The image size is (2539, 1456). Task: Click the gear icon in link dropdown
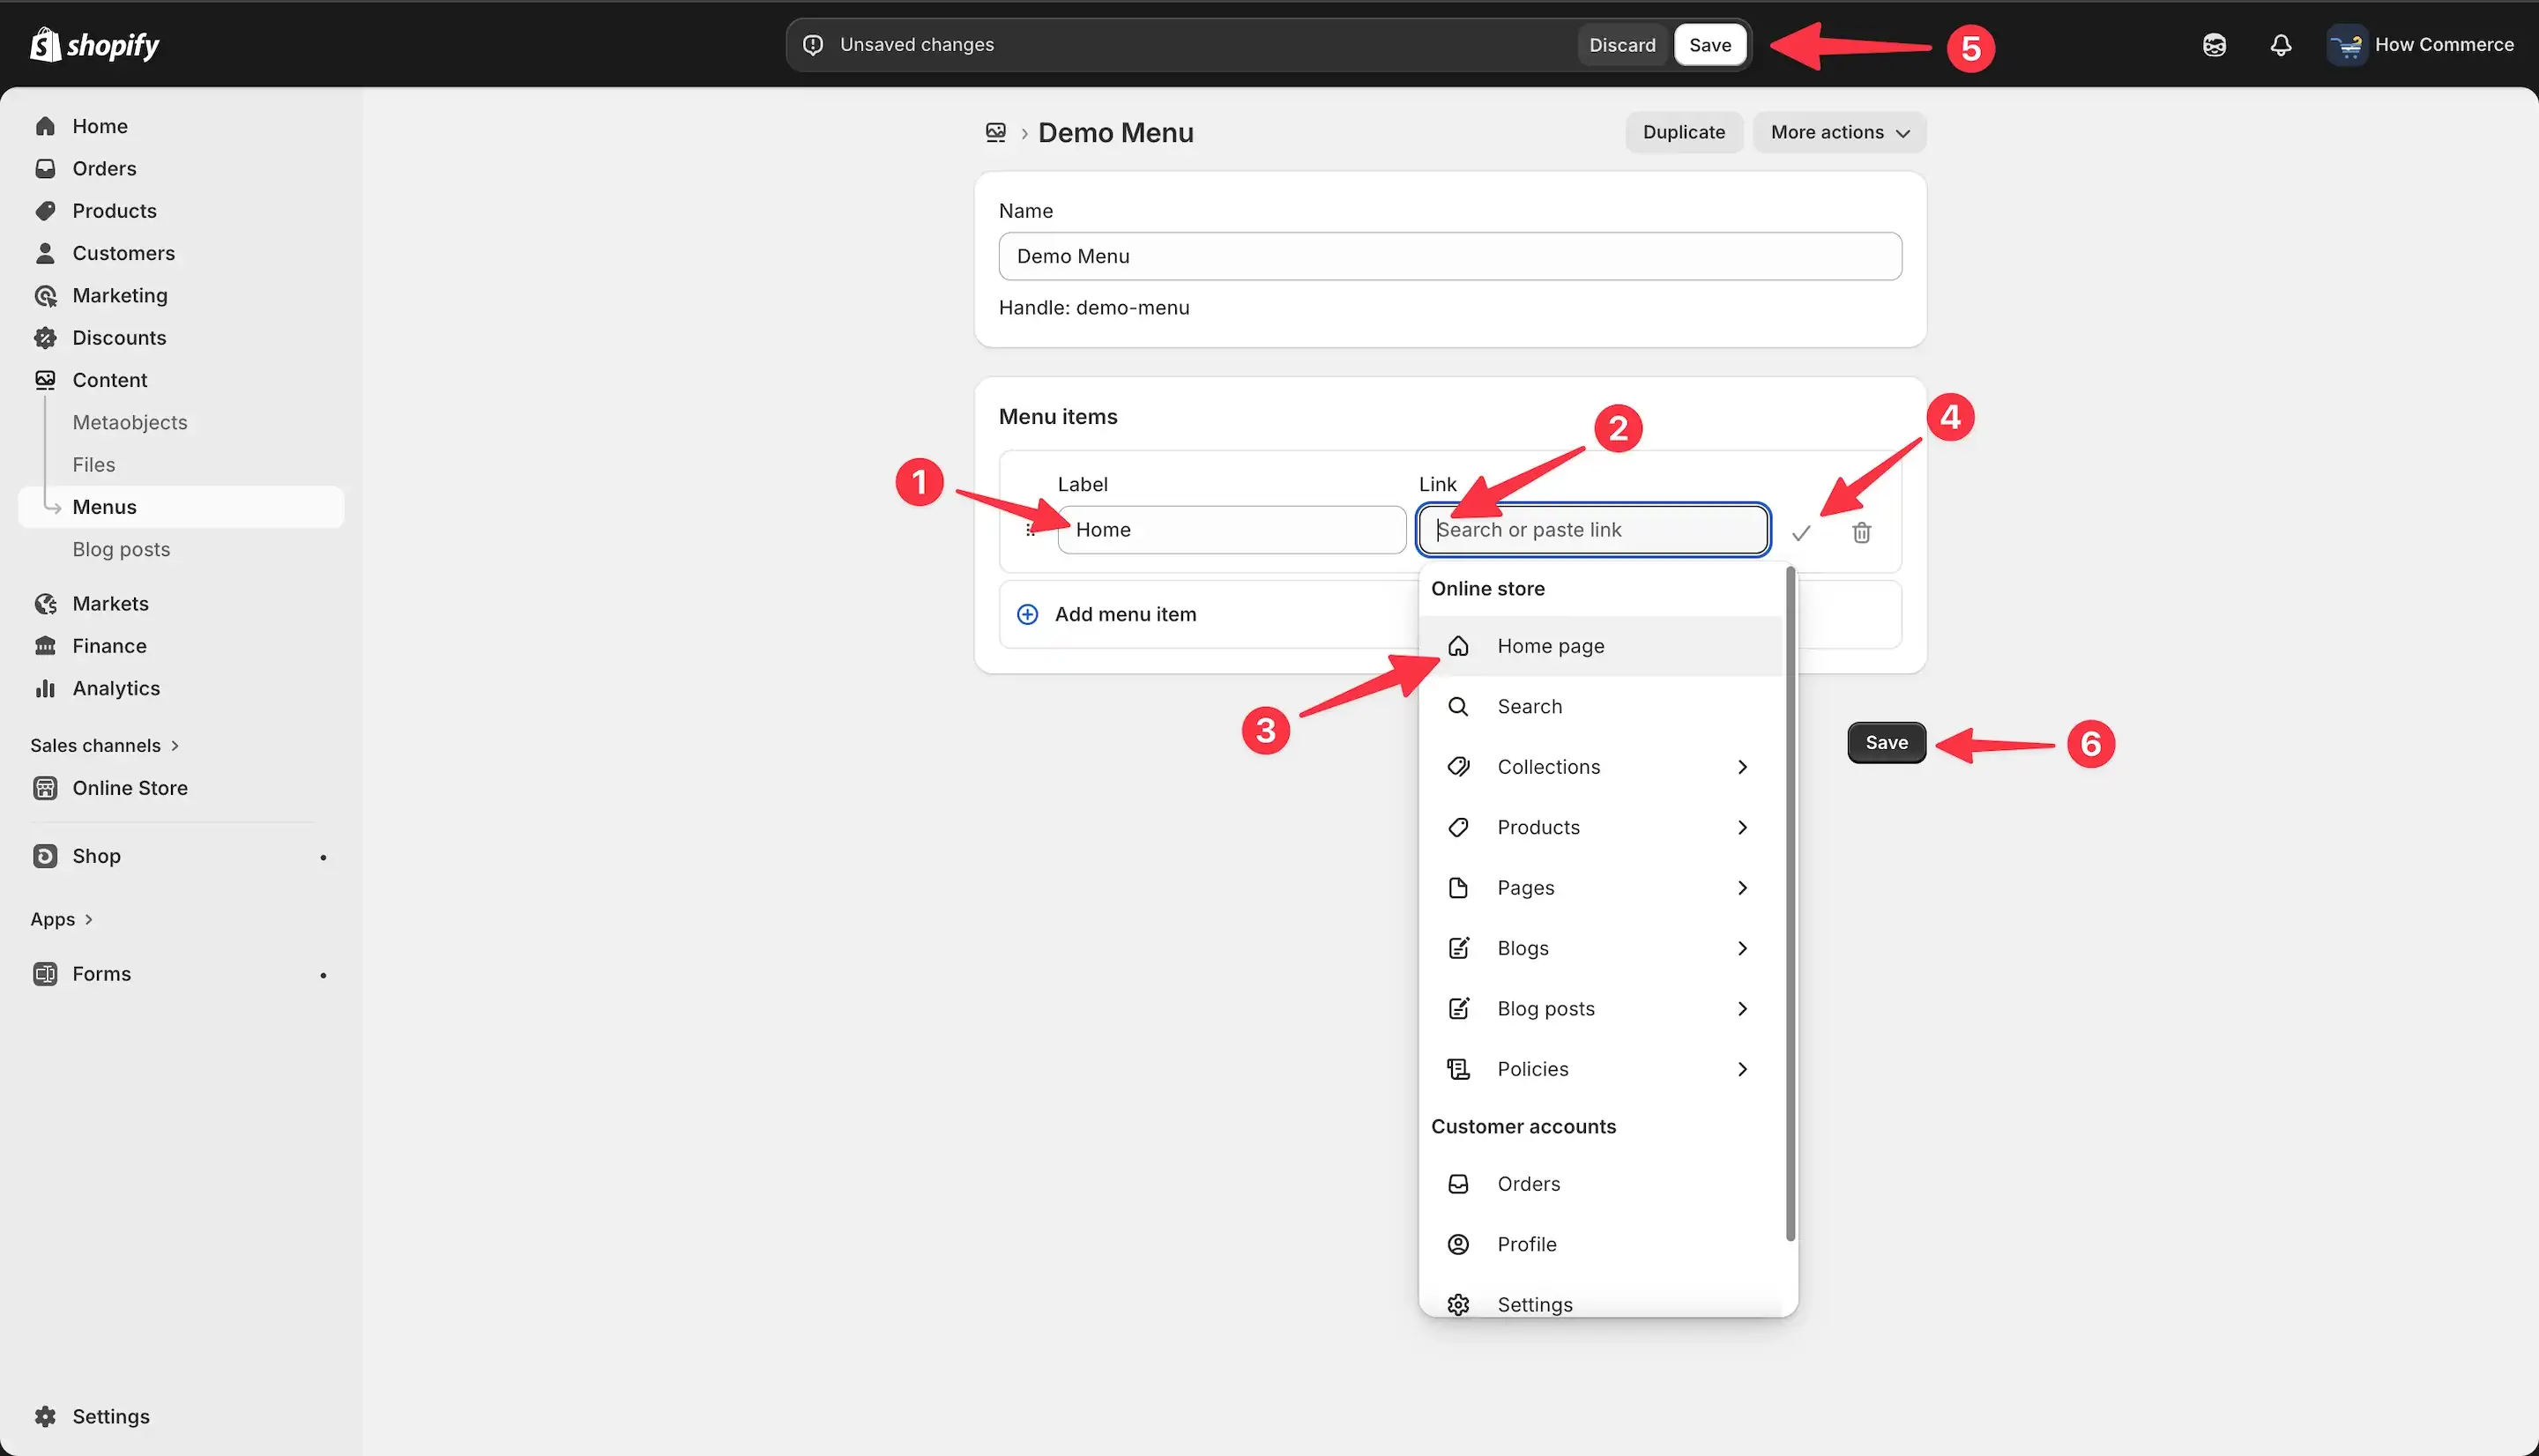coord(1458,1305)
